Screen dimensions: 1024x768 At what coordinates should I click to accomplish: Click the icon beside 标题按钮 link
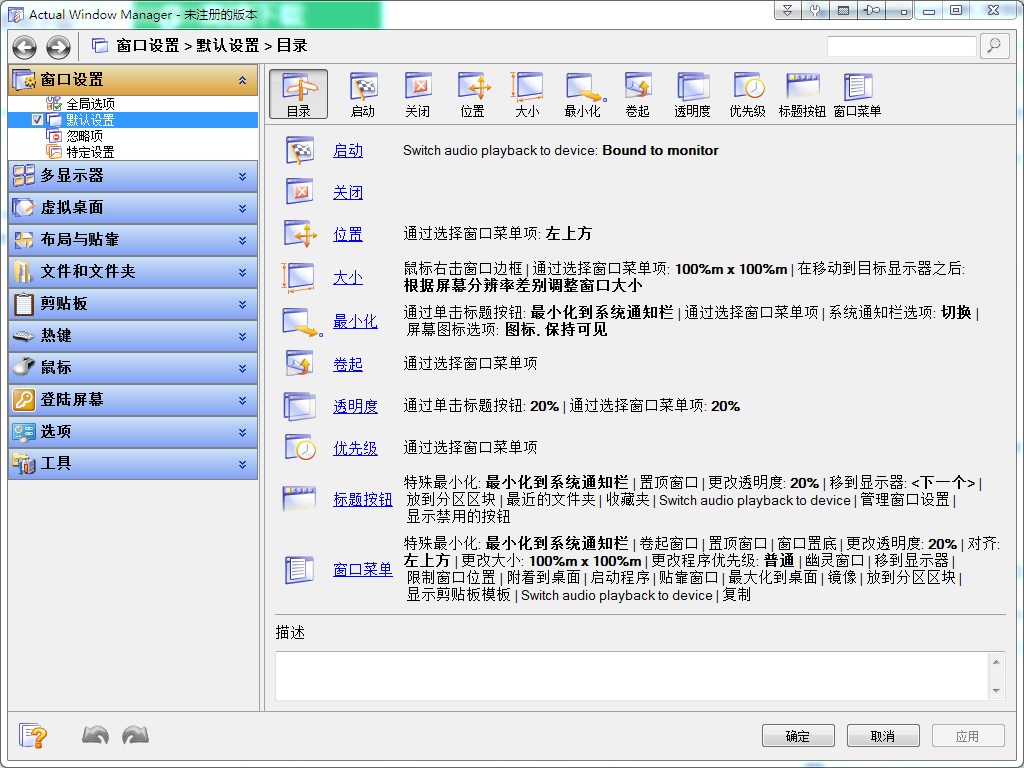point(299,500)
